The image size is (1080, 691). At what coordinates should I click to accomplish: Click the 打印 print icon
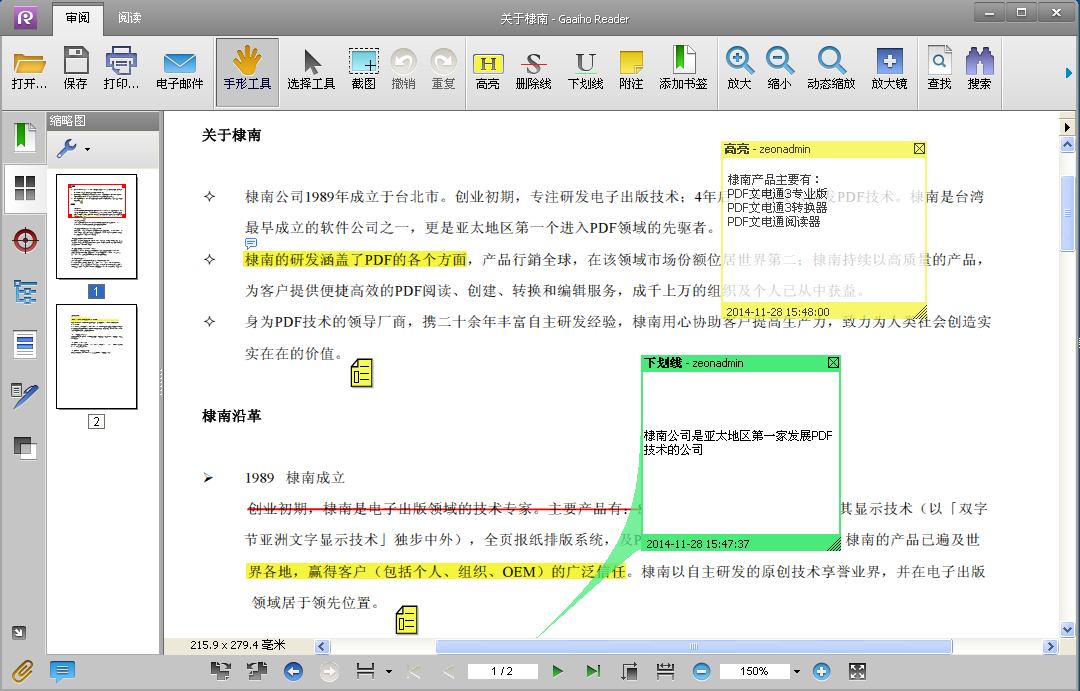pos(121,68)
